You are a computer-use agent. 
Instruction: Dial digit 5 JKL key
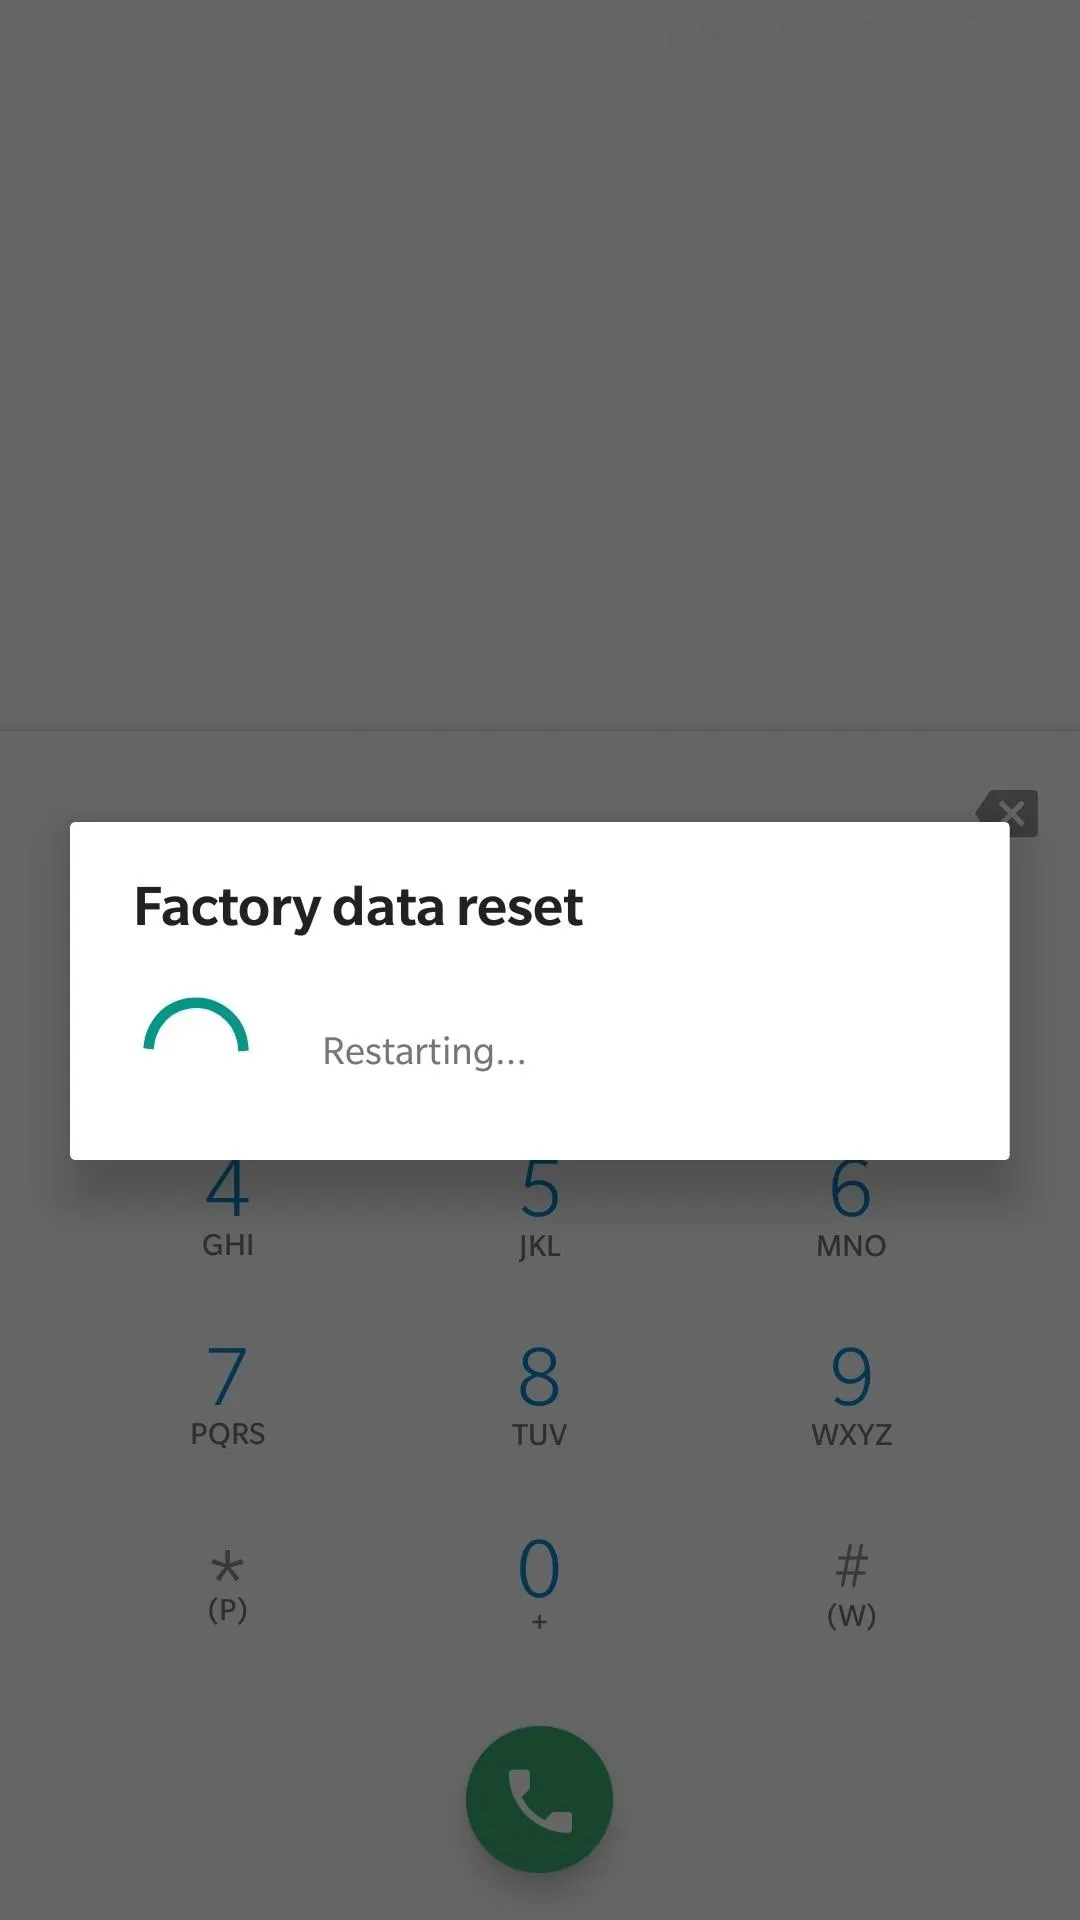(539, 1211)
